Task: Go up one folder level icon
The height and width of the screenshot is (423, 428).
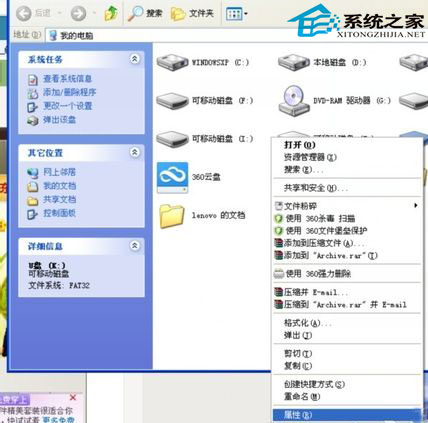Action: pyautogui.click(x=111, y=14)
